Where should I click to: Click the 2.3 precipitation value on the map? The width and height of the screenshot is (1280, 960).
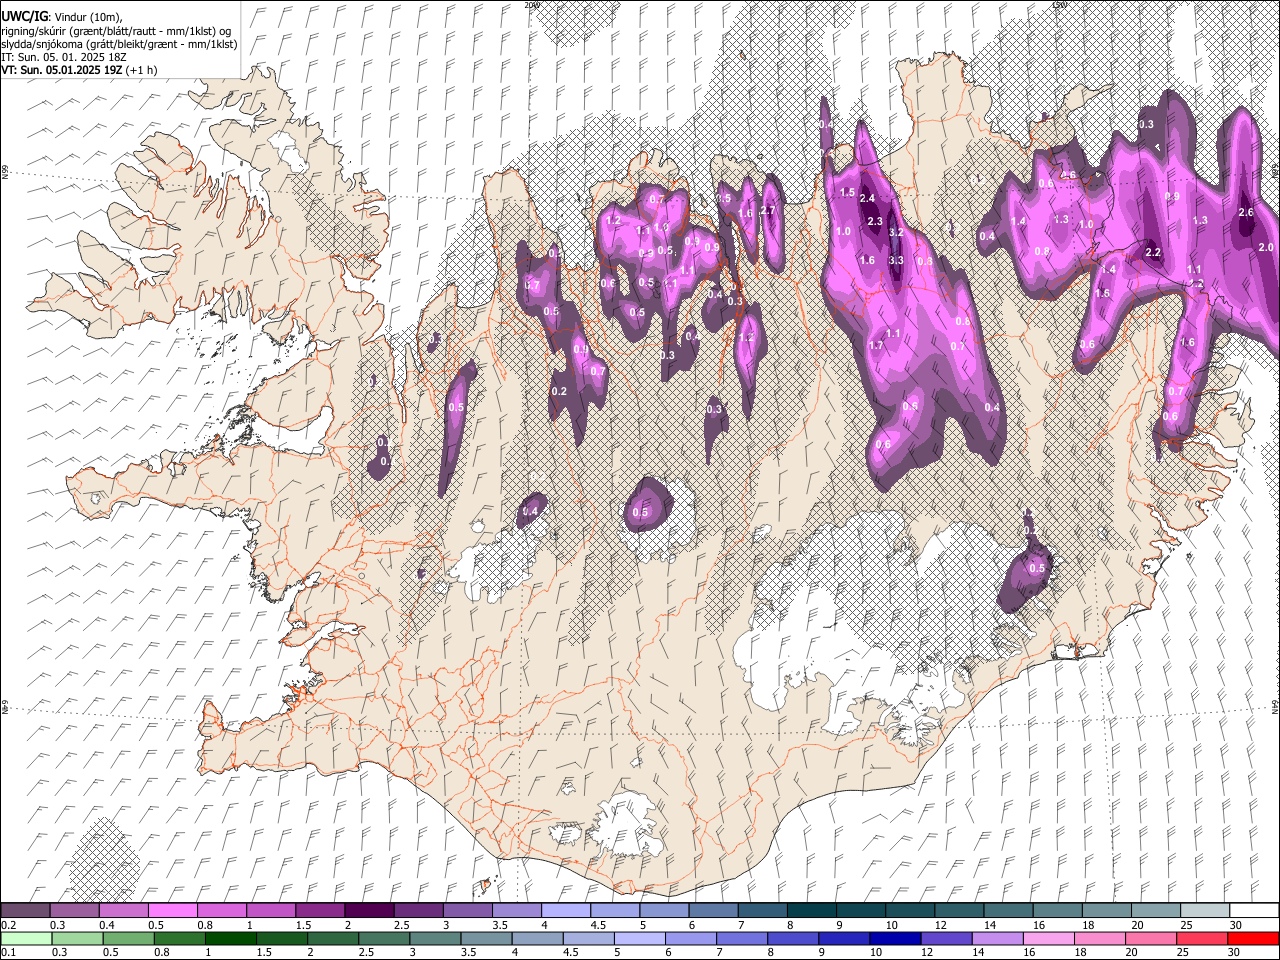coord(874,222)
